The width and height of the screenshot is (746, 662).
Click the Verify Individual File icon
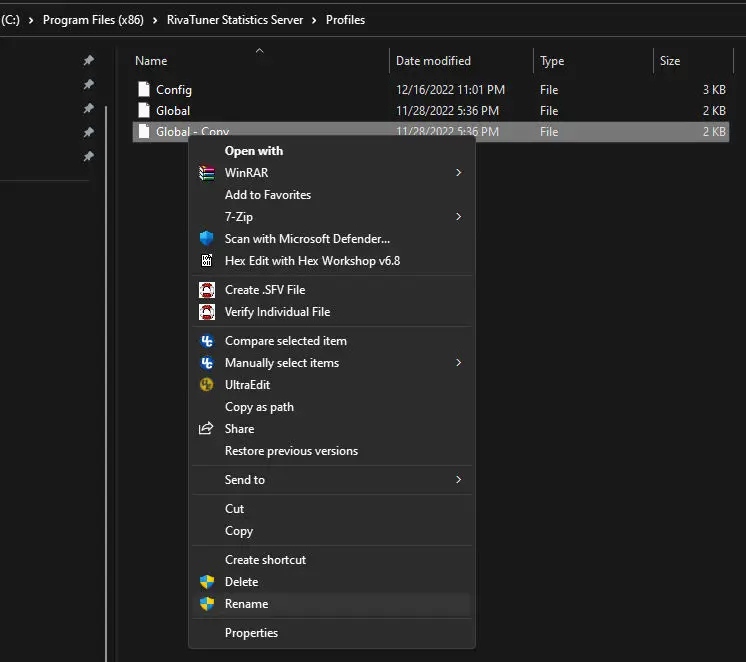206,312
